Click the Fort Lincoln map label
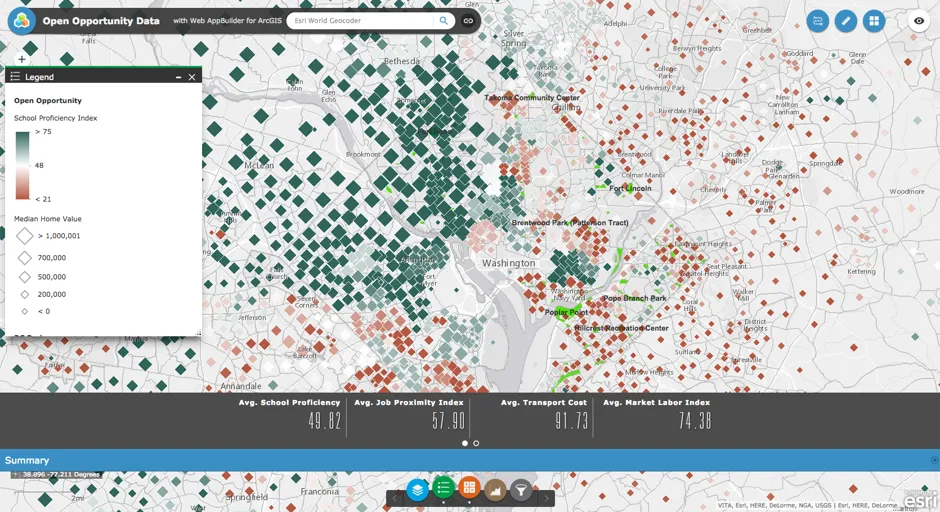Image resolution: width=940 pixels, height=512 pixels. 630,188
